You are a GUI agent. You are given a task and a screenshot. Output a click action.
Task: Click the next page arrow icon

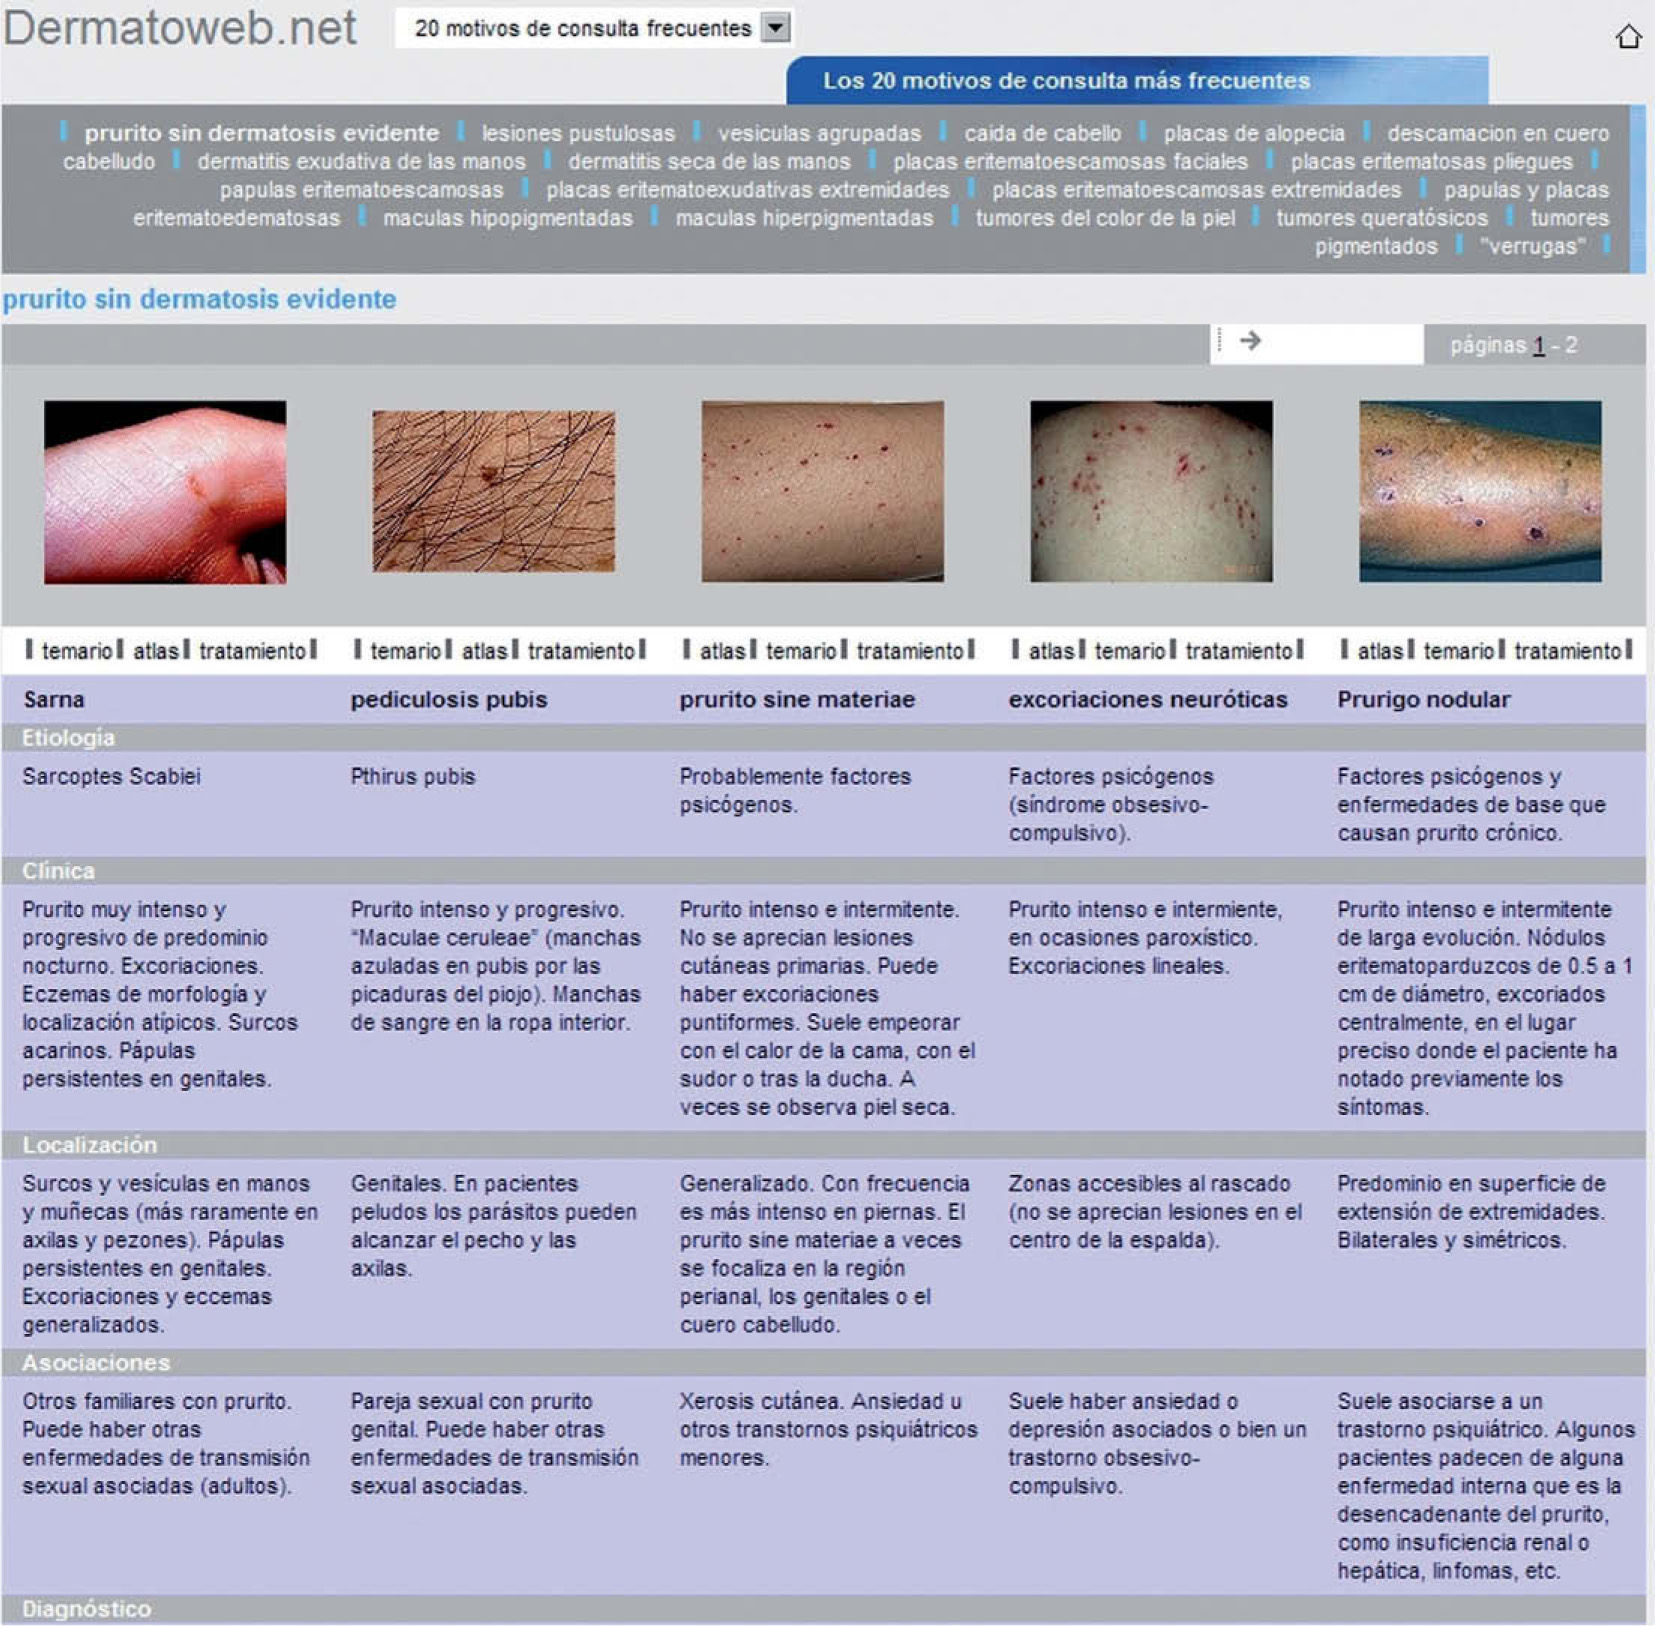1249,342
